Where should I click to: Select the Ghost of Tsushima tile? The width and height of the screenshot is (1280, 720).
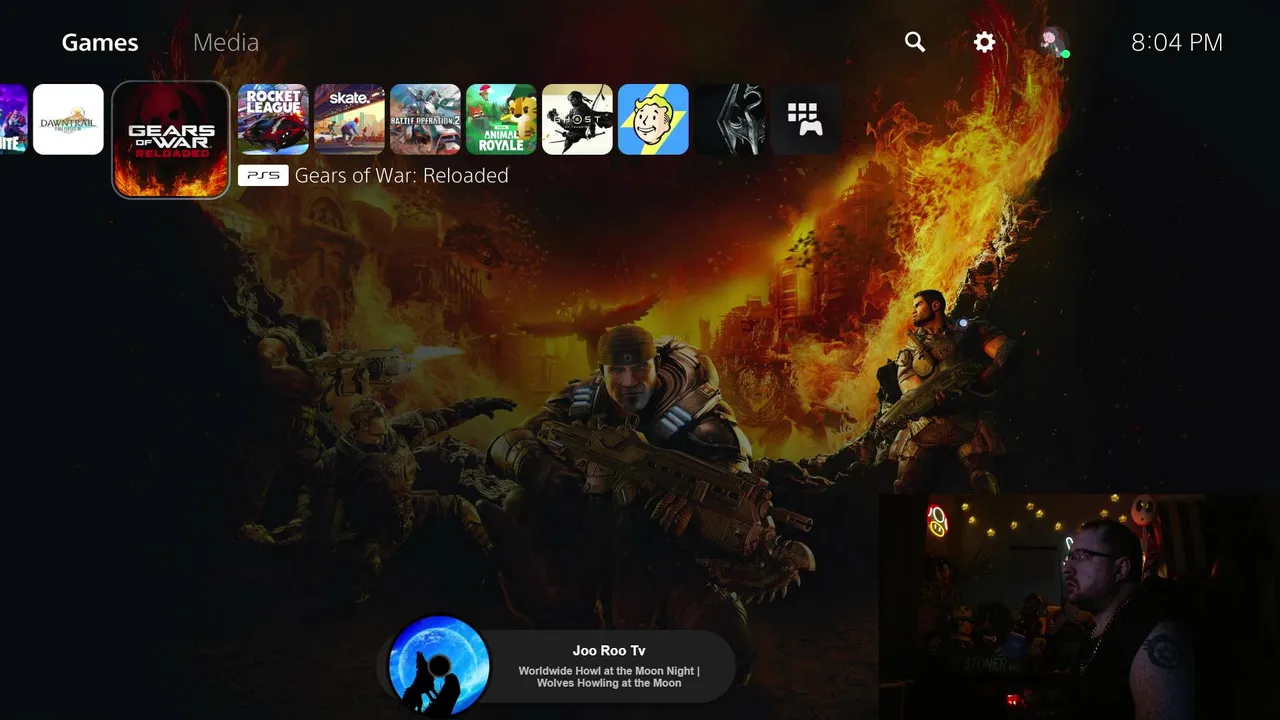577,119
